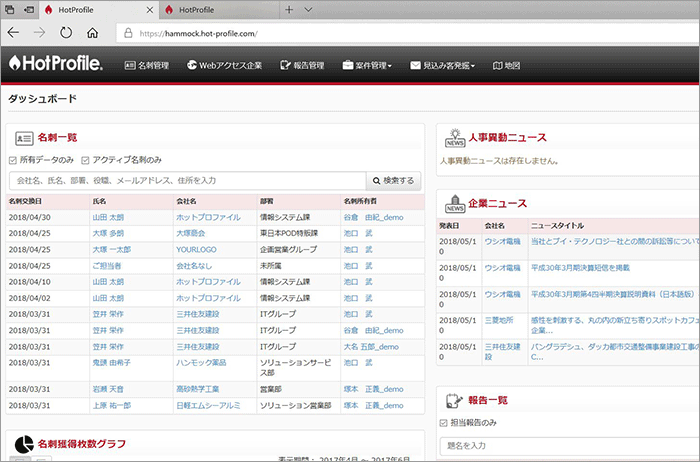Open the 高砂熱学工業 company link

click(198, 389)
